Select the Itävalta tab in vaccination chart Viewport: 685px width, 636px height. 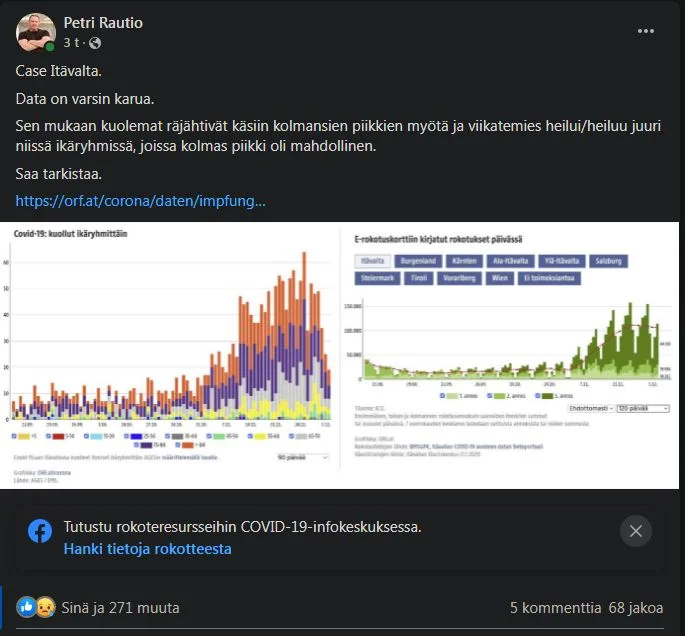372,261
